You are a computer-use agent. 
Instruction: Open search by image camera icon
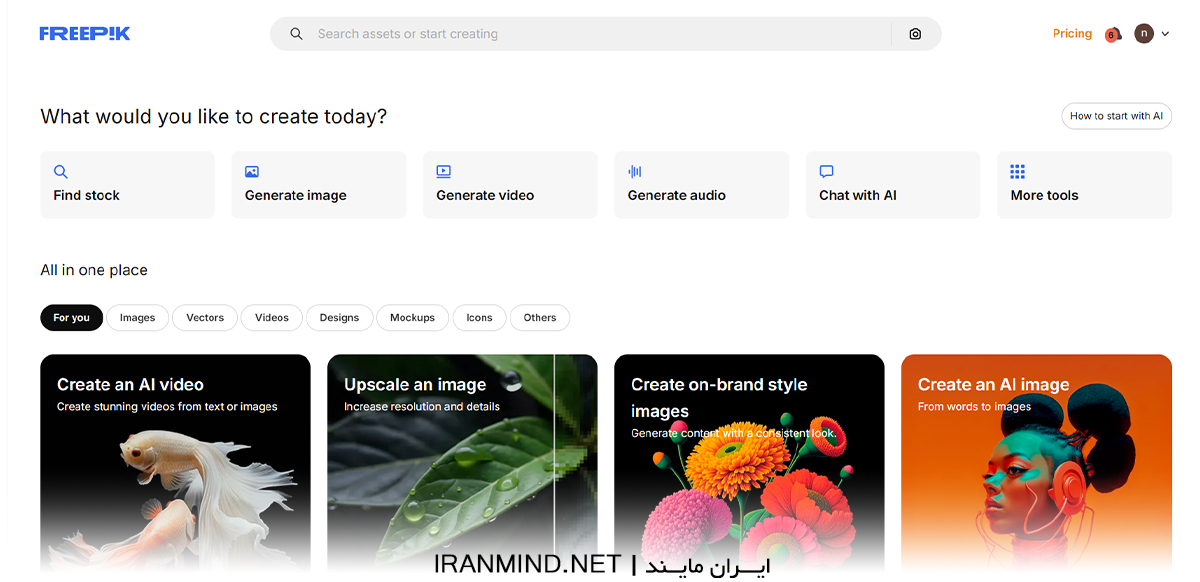pyautogui.click(x=915, y=34)
